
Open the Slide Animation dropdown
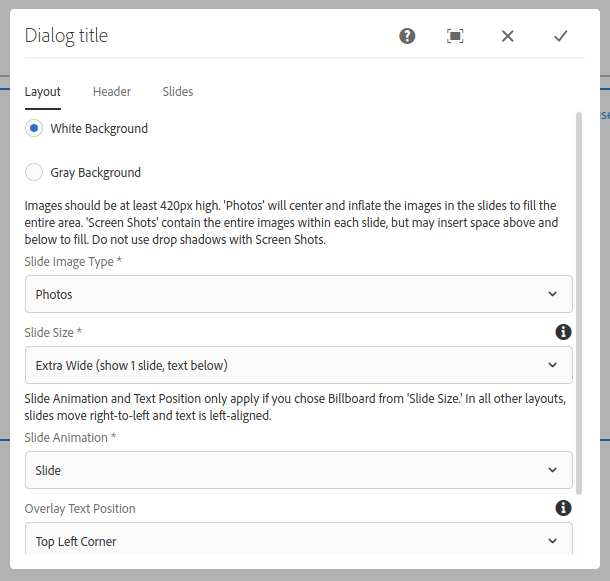point(299,470)
